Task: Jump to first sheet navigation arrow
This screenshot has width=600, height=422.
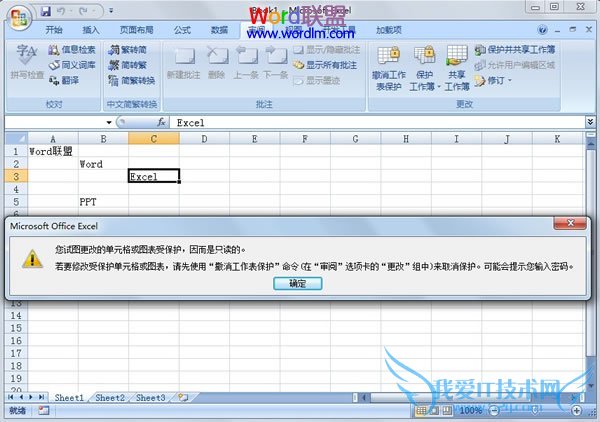Action: click(10, 398)
